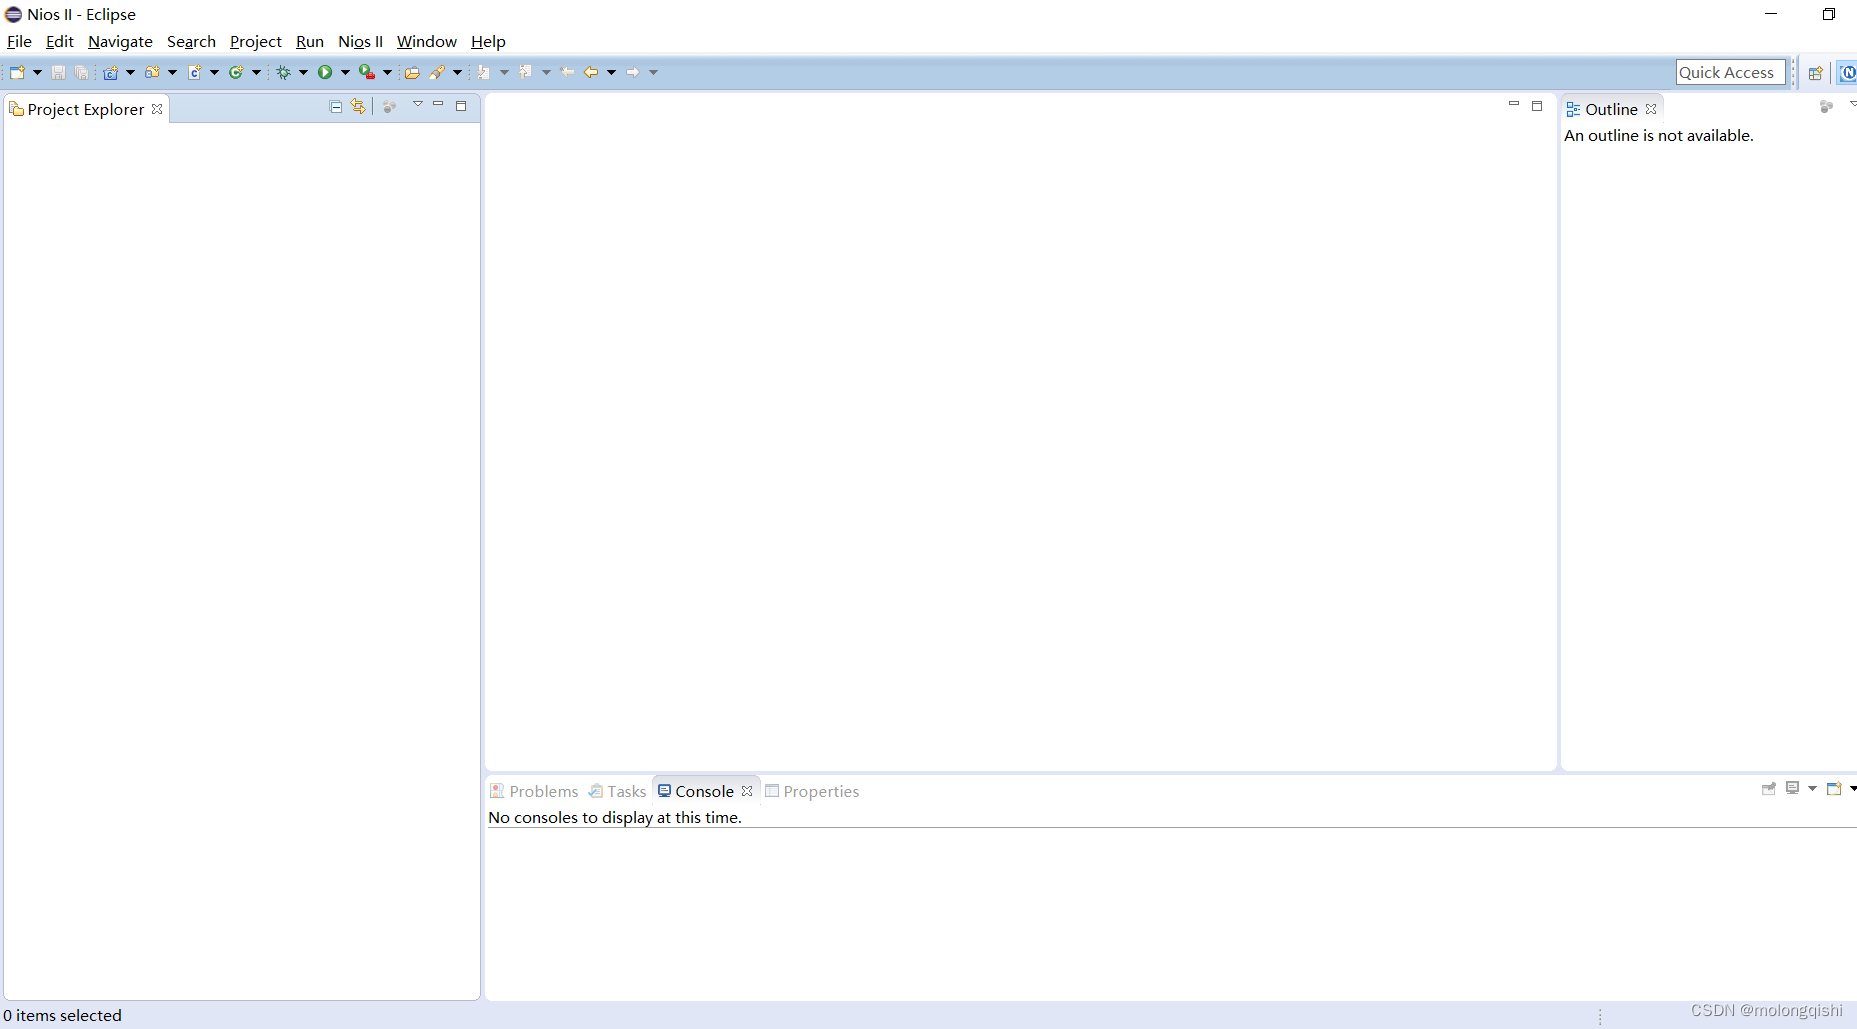Click the Debug bug icon
This screenshot has width=1857, height=1029.
[x=284, y=72]
